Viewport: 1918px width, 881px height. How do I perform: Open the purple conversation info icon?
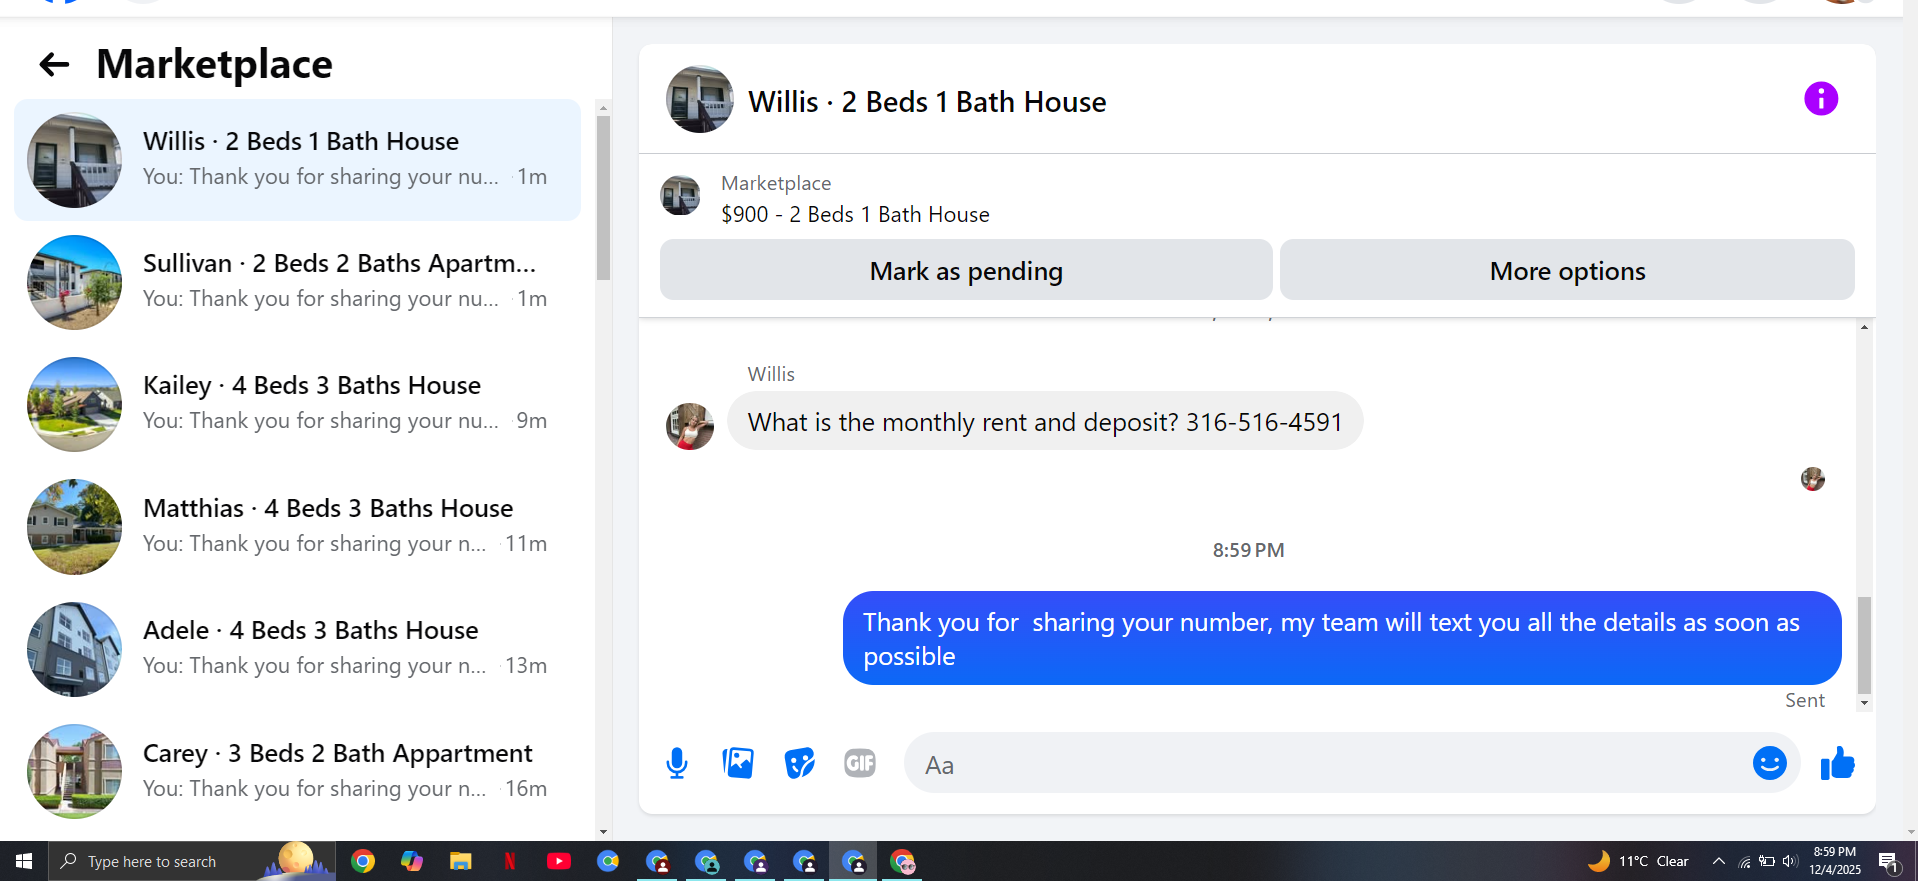[x=1821, y=99]
